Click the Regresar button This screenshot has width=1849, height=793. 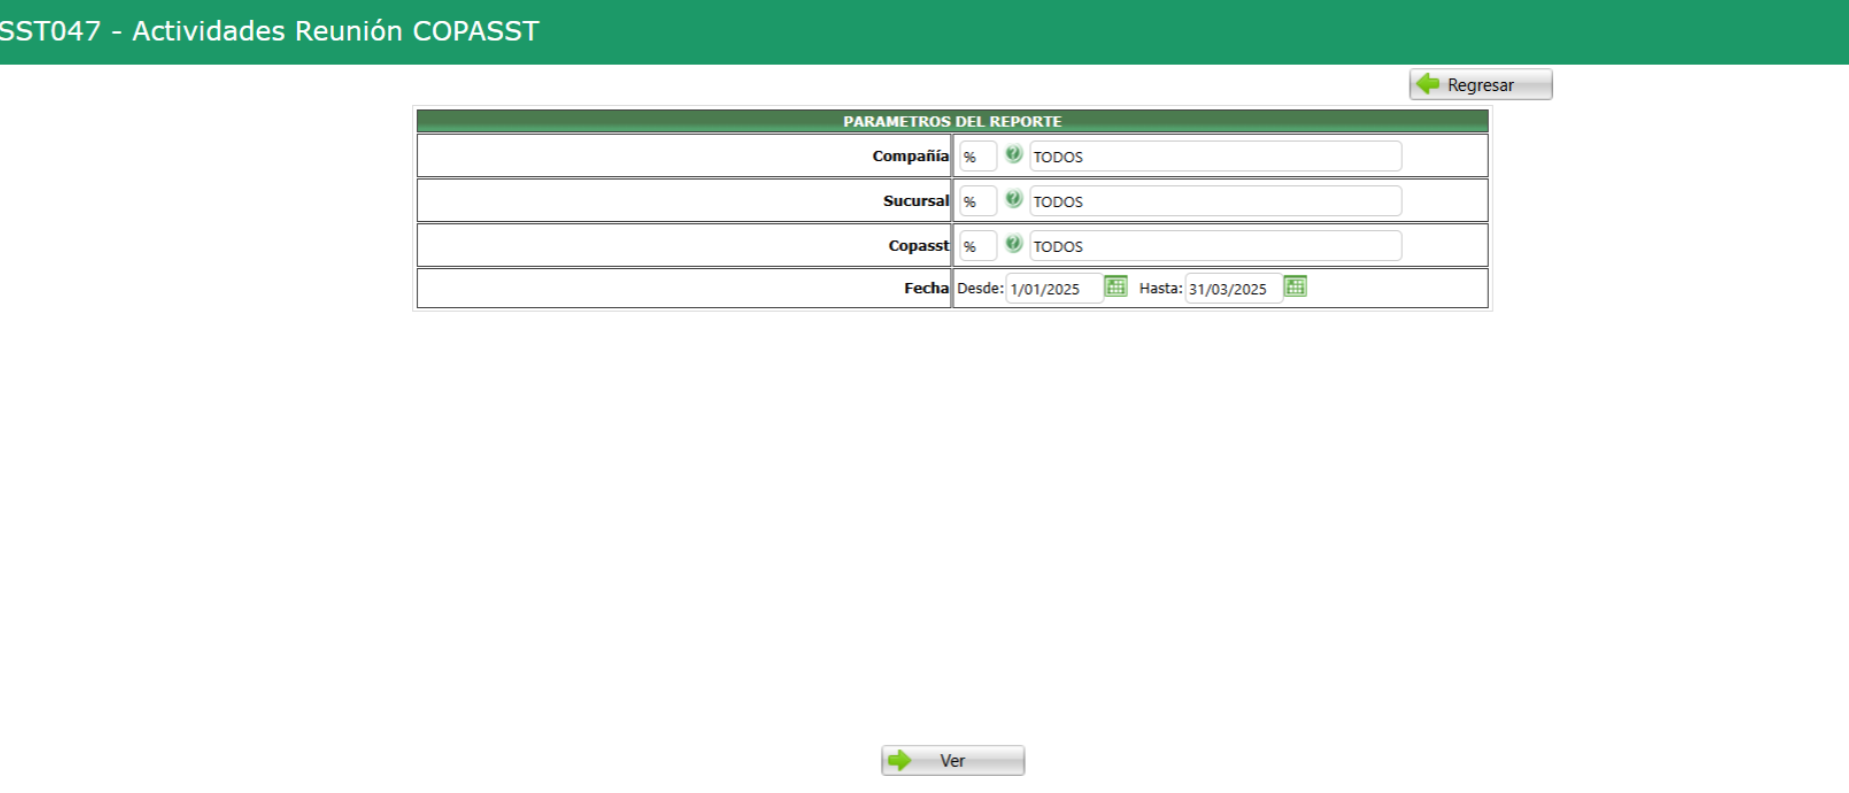[1480, 85]
